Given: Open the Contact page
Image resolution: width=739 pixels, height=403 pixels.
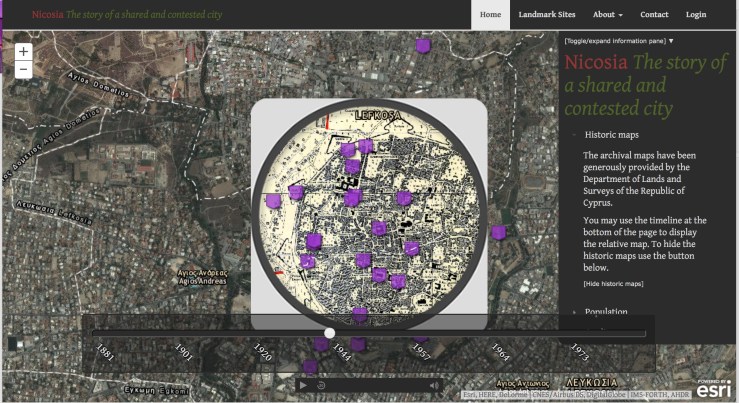Looking at the screenshot, I should 654,15.
